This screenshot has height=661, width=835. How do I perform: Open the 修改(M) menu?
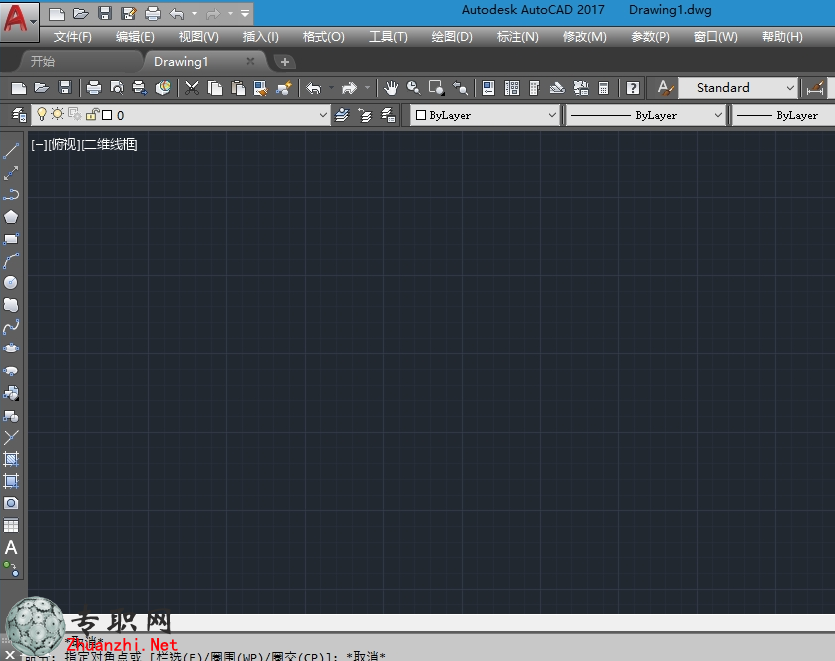[x=585, y=37]
